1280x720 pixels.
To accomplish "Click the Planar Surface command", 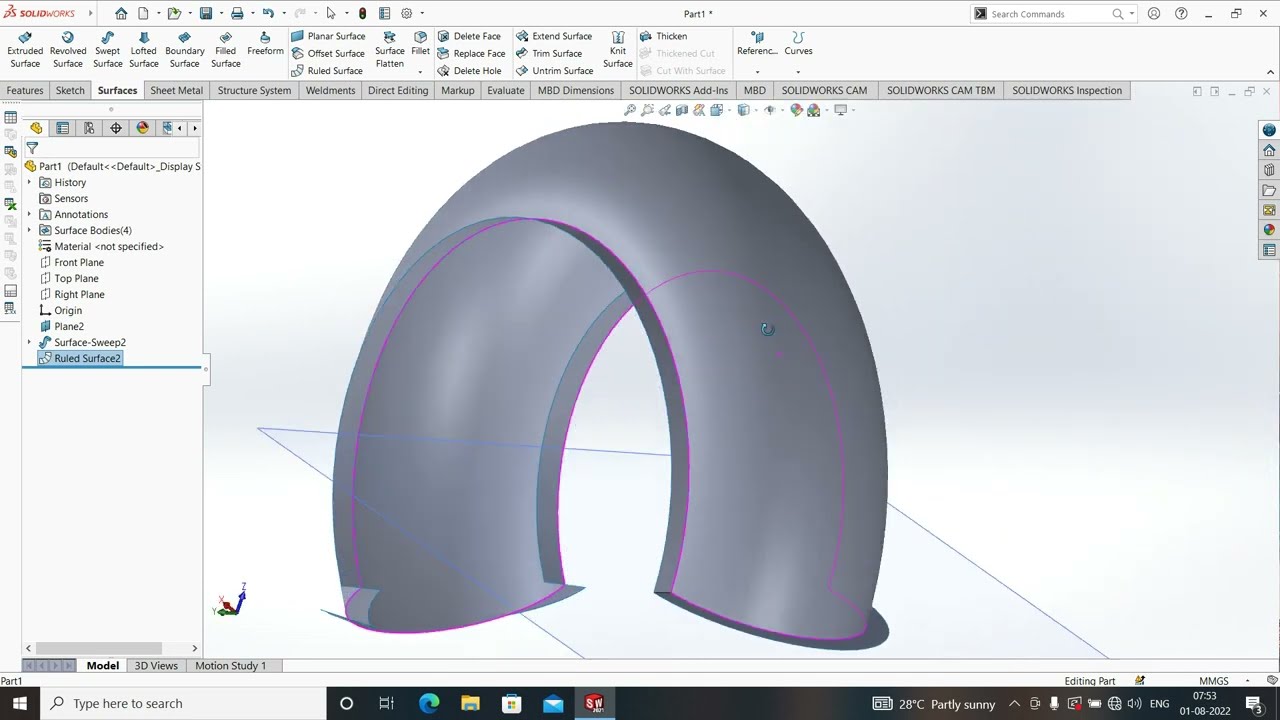I will pyautogui.click(x=328, y=36).
